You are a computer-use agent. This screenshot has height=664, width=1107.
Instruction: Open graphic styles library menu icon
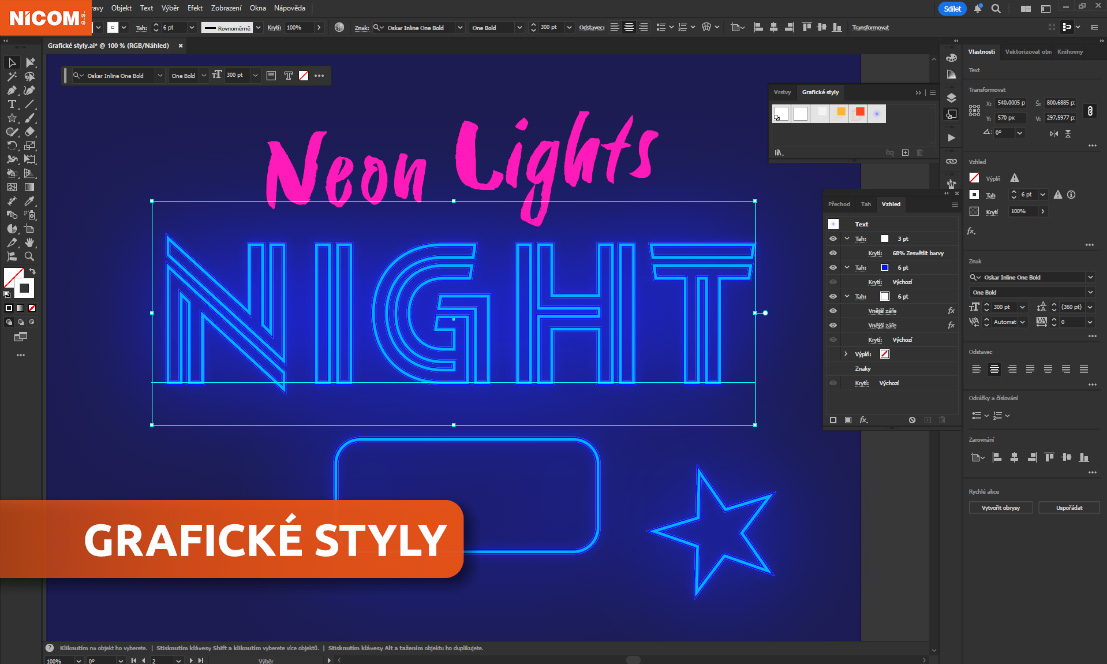click(779, 152)
